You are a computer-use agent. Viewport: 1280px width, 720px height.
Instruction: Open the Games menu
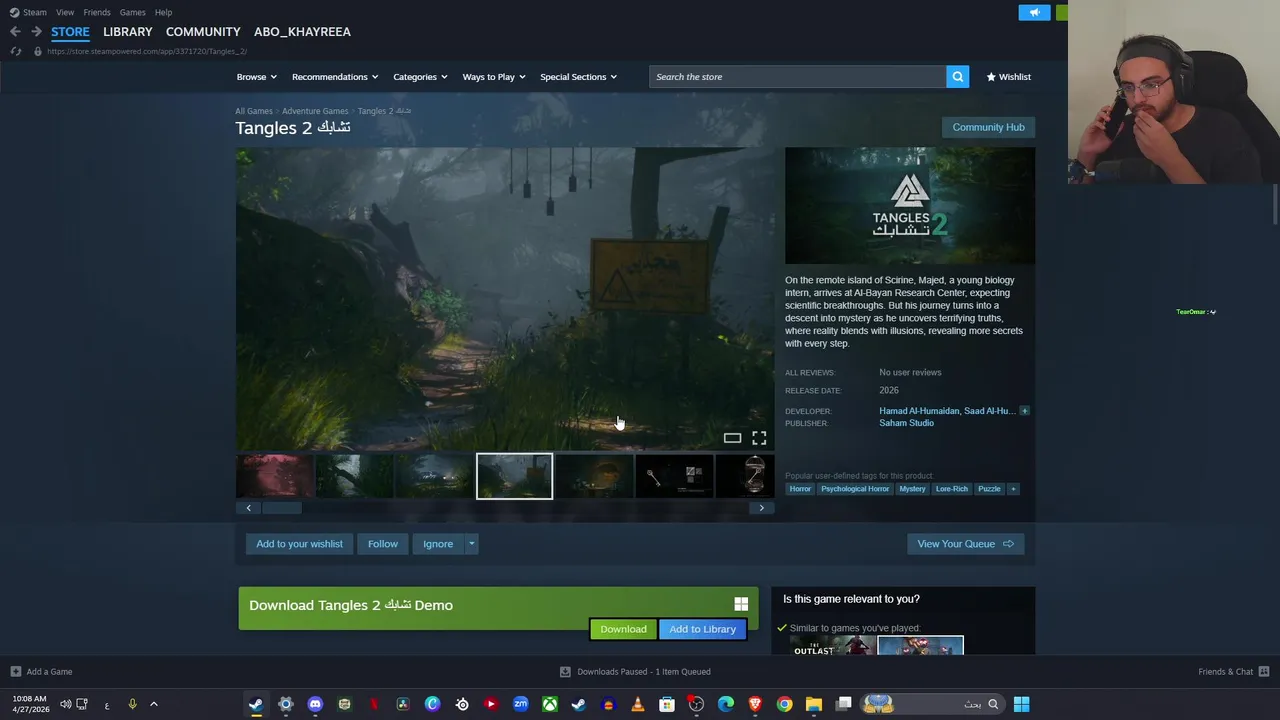[x=132, y=12]
